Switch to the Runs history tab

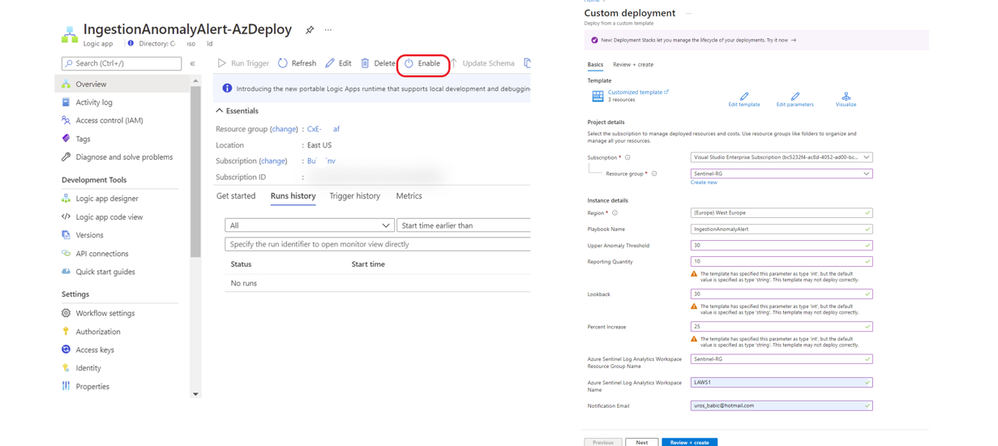[293, 196]
